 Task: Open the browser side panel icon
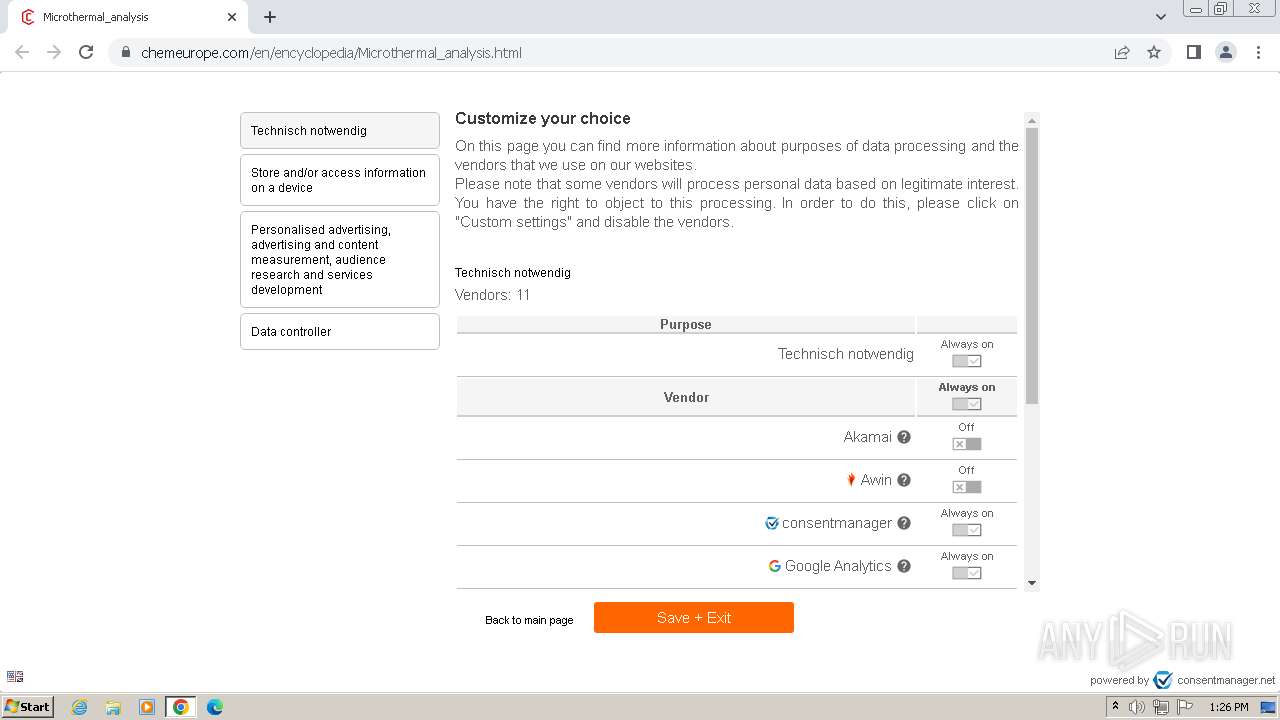click(x=1193, y=52)
